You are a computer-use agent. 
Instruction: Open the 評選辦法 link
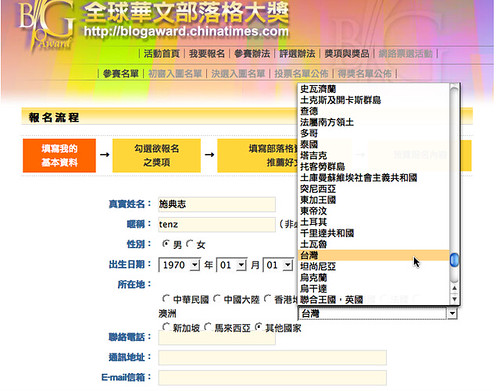point(297,53)
